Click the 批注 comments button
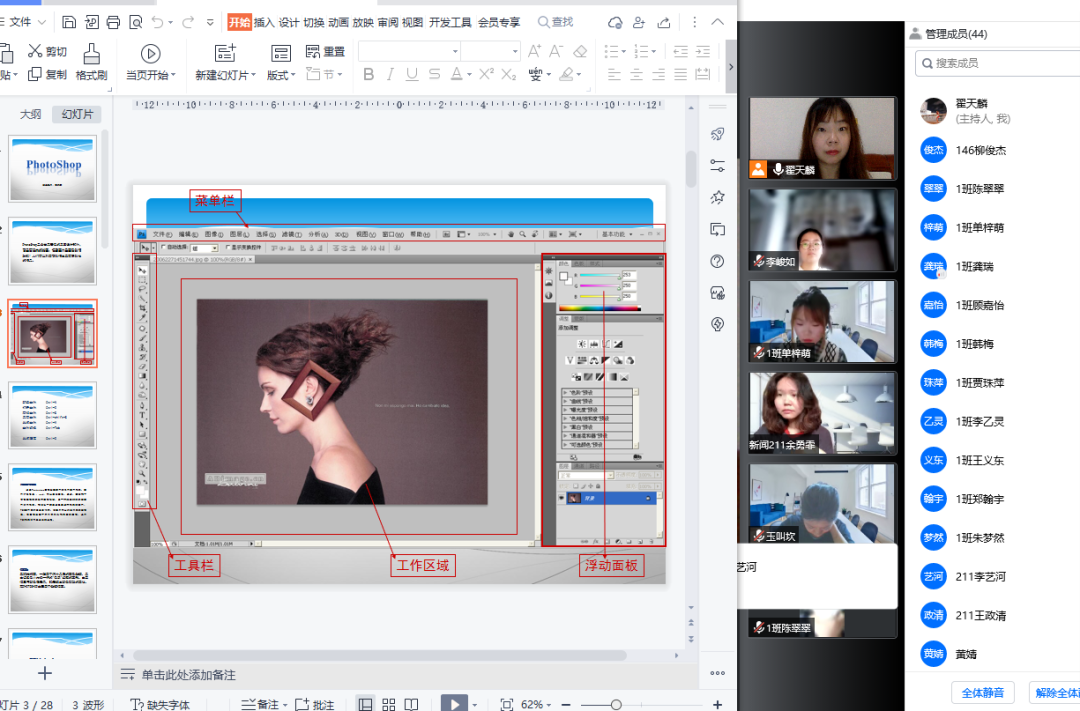Image resolution: width=1080 pixels, height=711 pixels. (x=315, y=704)
